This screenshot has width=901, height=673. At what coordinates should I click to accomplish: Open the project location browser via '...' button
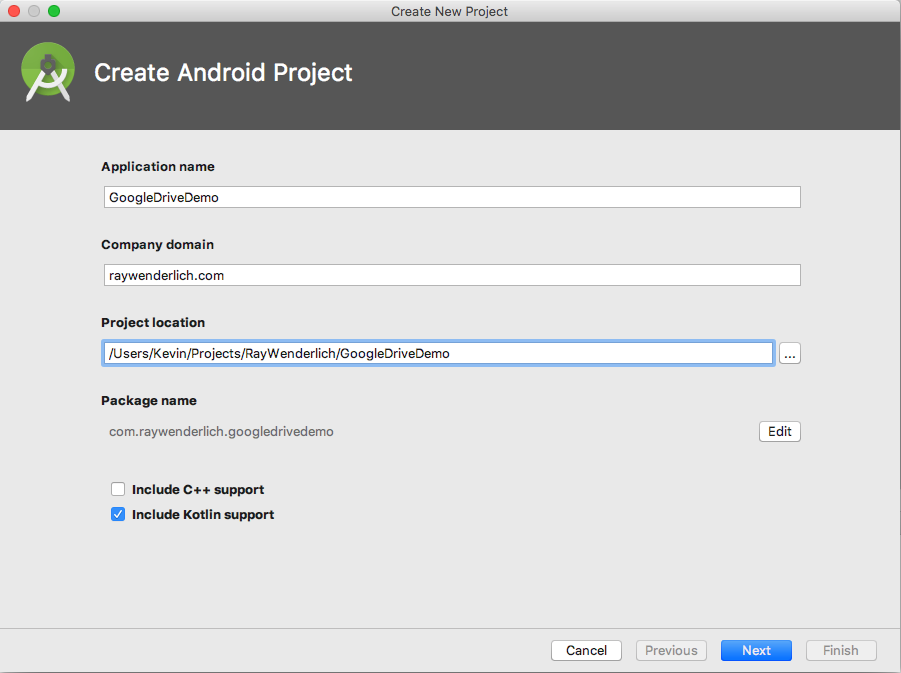(x=789, y=353)
